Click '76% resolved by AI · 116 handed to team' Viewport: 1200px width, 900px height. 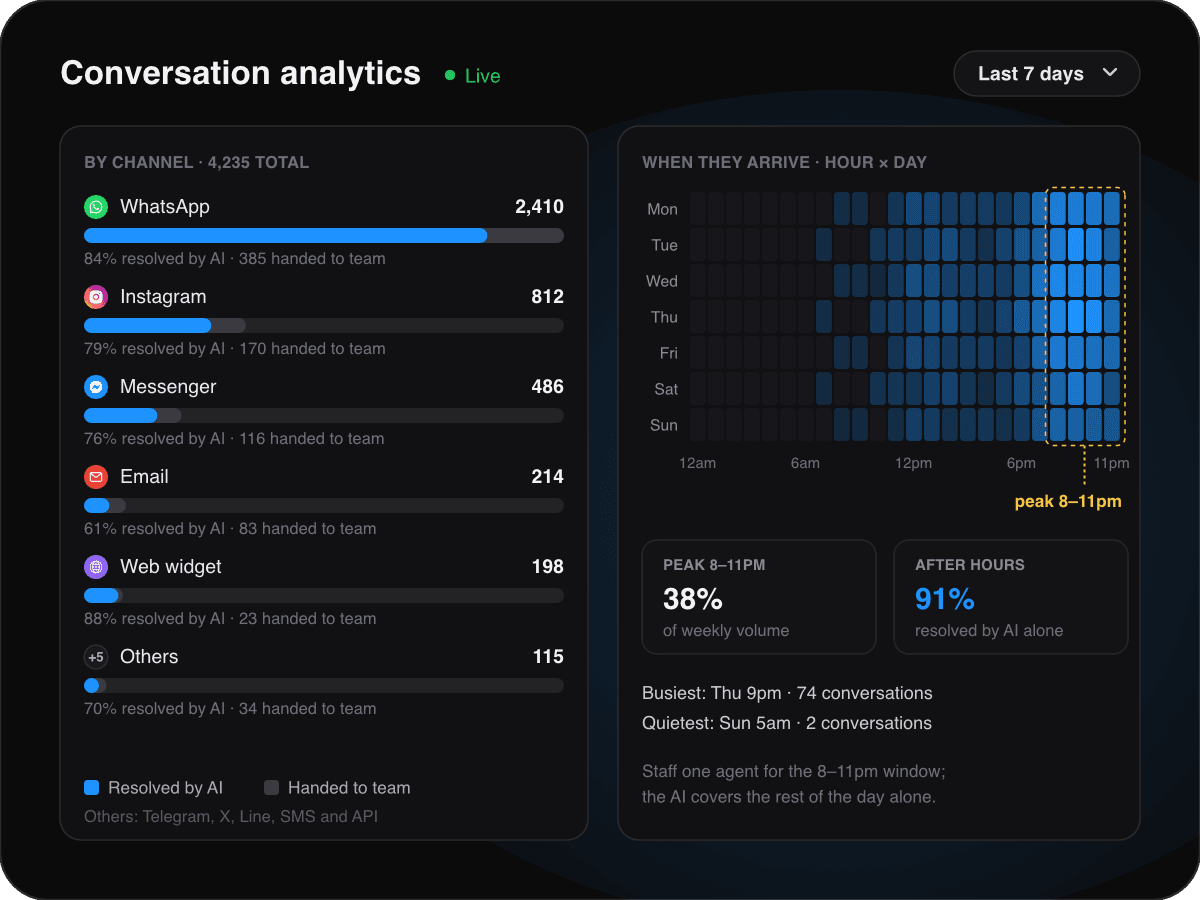coord(234,439)
